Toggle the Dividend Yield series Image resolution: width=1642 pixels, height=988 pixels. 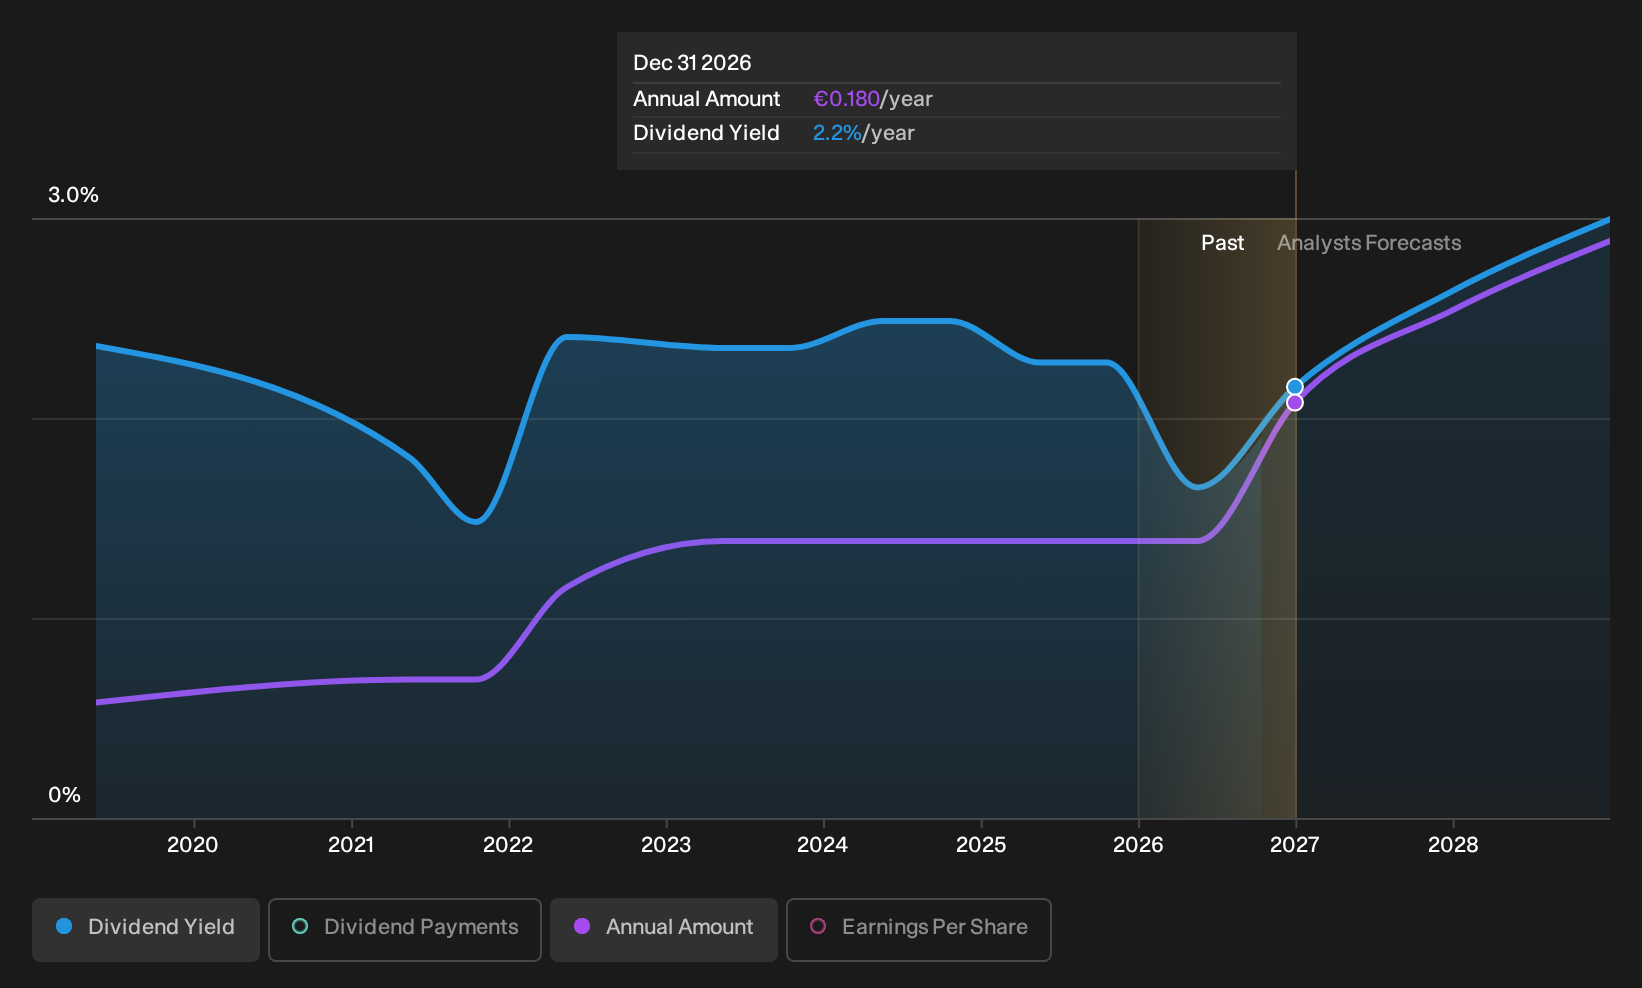pyautogui.click(x=146, y=929)
